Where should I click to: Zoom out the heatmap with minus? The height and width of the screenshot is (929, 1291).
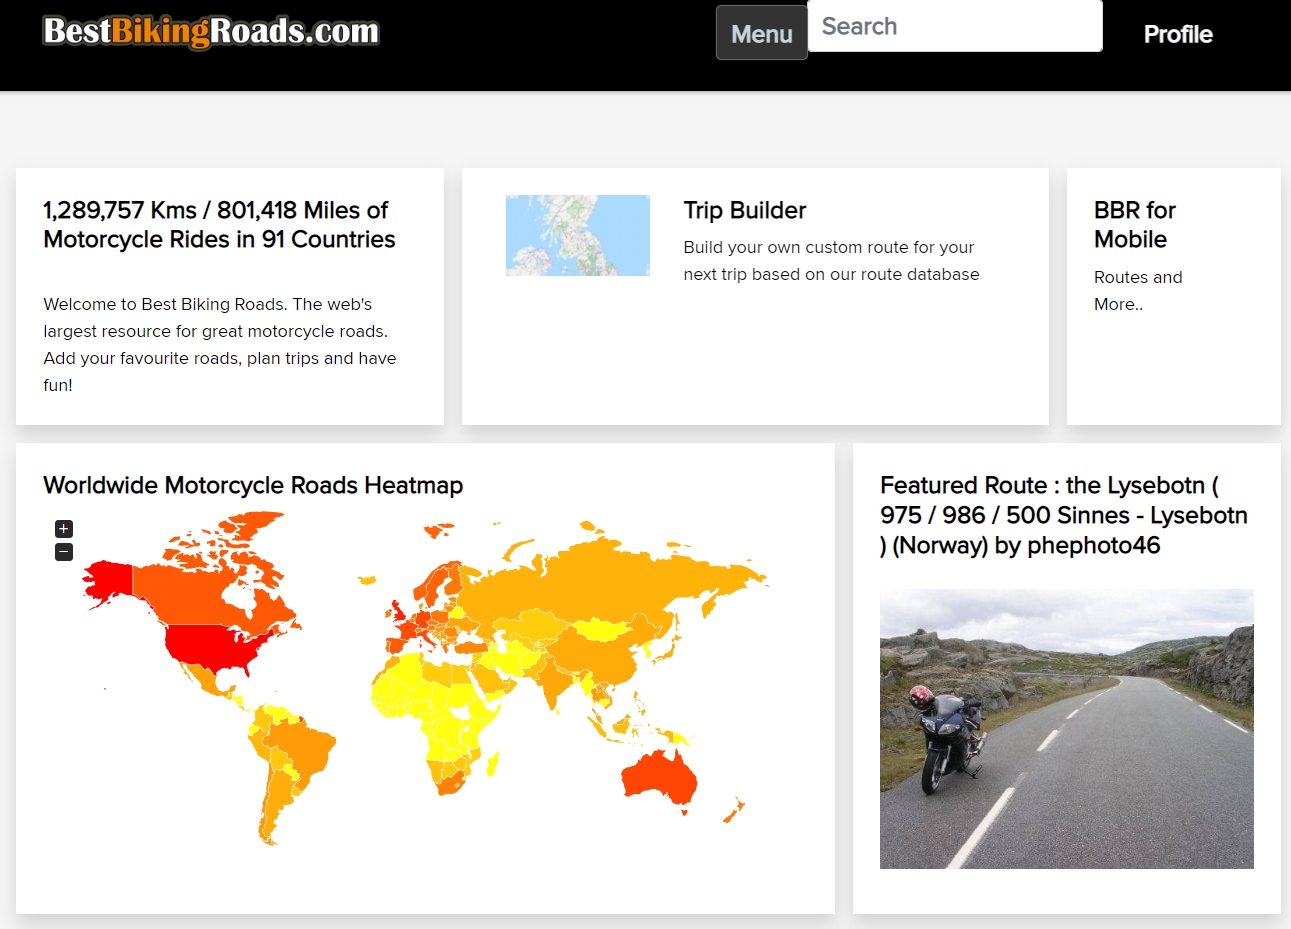64,552
